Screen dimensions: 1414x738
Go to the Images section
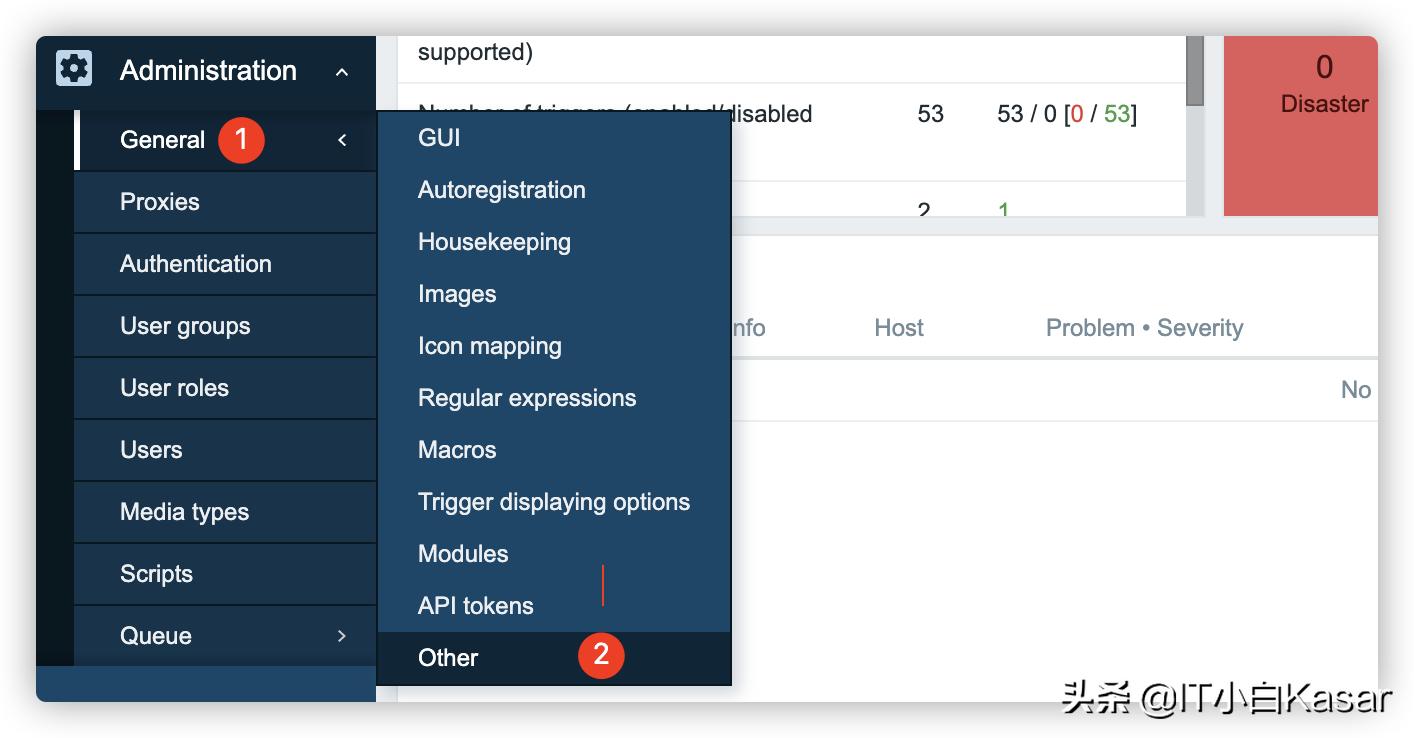pyautogui.click(x=456, y=293)
